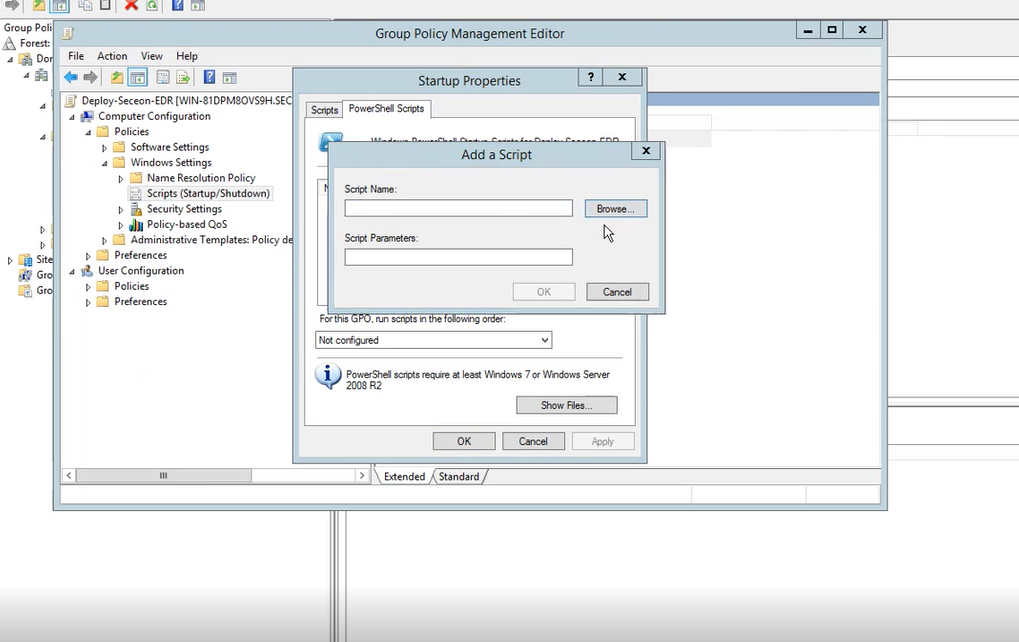Collapse the Windows Settings node

(x=103, y=162)
